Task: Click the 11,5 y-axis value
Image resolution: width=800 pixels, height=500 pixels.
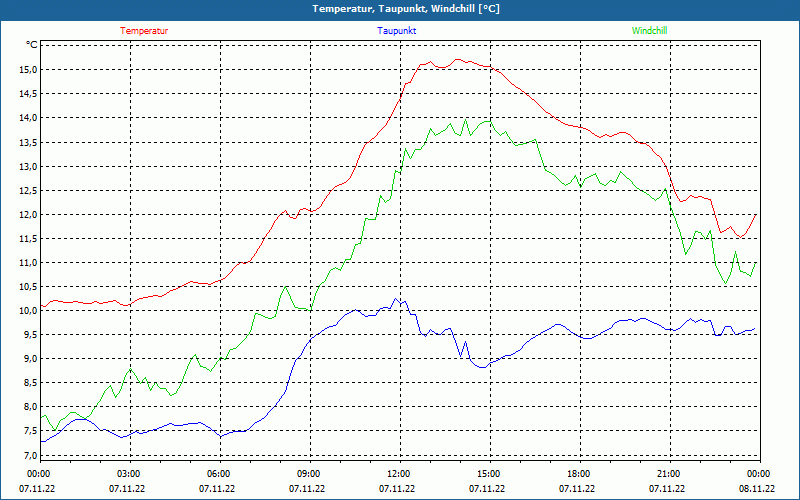Action: click(x=28, y=238)
